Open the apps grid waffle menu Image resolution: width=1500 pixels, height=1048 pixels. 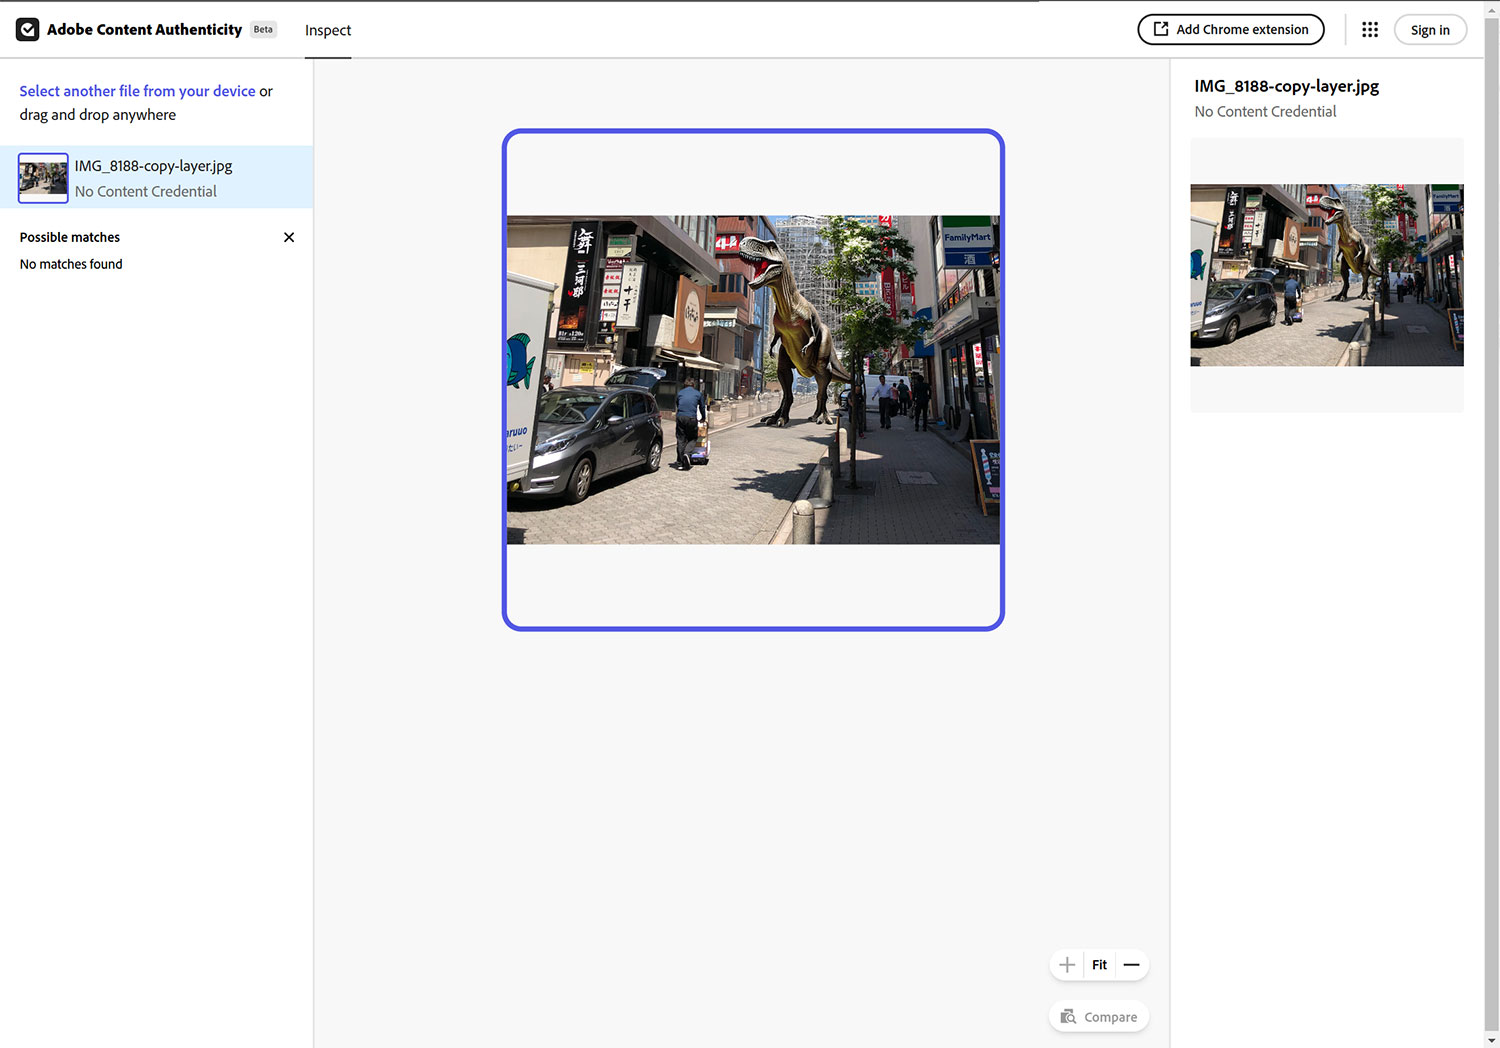(x=1370, y=29)
